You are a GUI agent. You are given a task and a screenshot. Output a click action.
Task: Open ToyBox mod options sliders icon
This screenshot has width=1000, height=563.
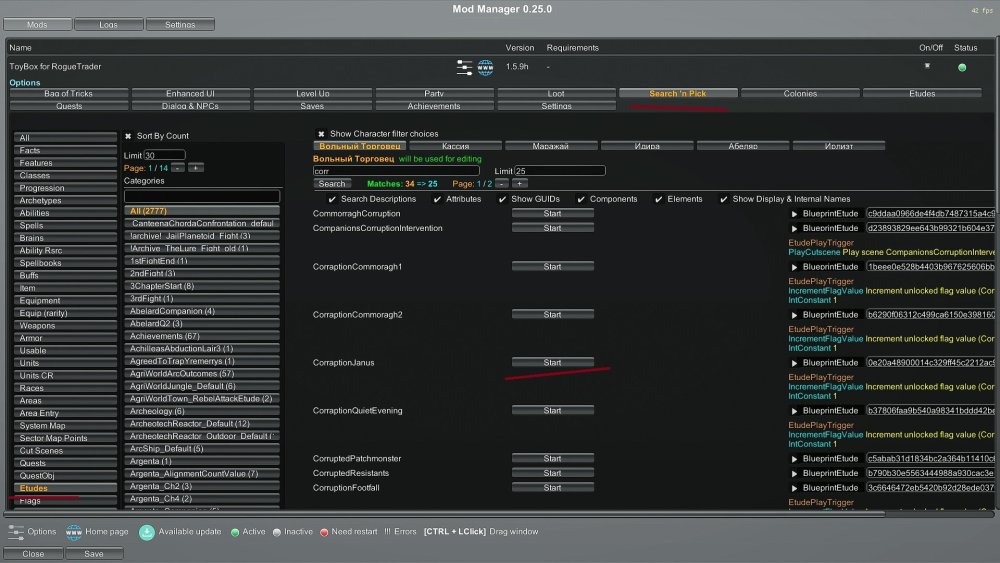pyautogui.click(x=465, y=67)
